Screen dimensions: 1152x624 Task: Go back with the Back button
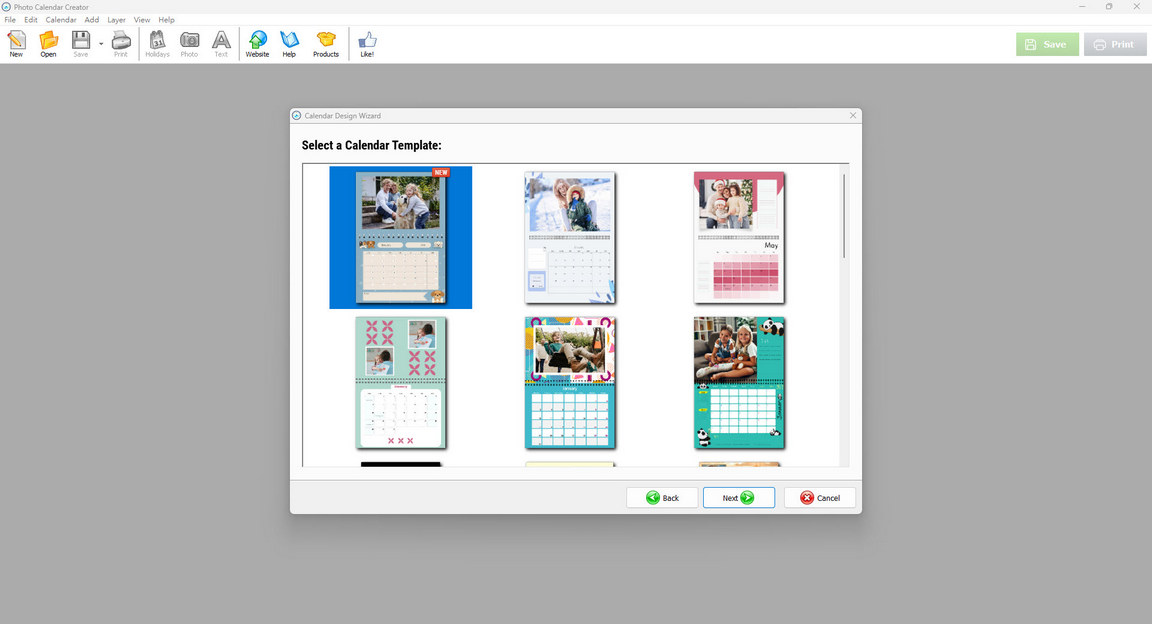[x=662, y=498]
